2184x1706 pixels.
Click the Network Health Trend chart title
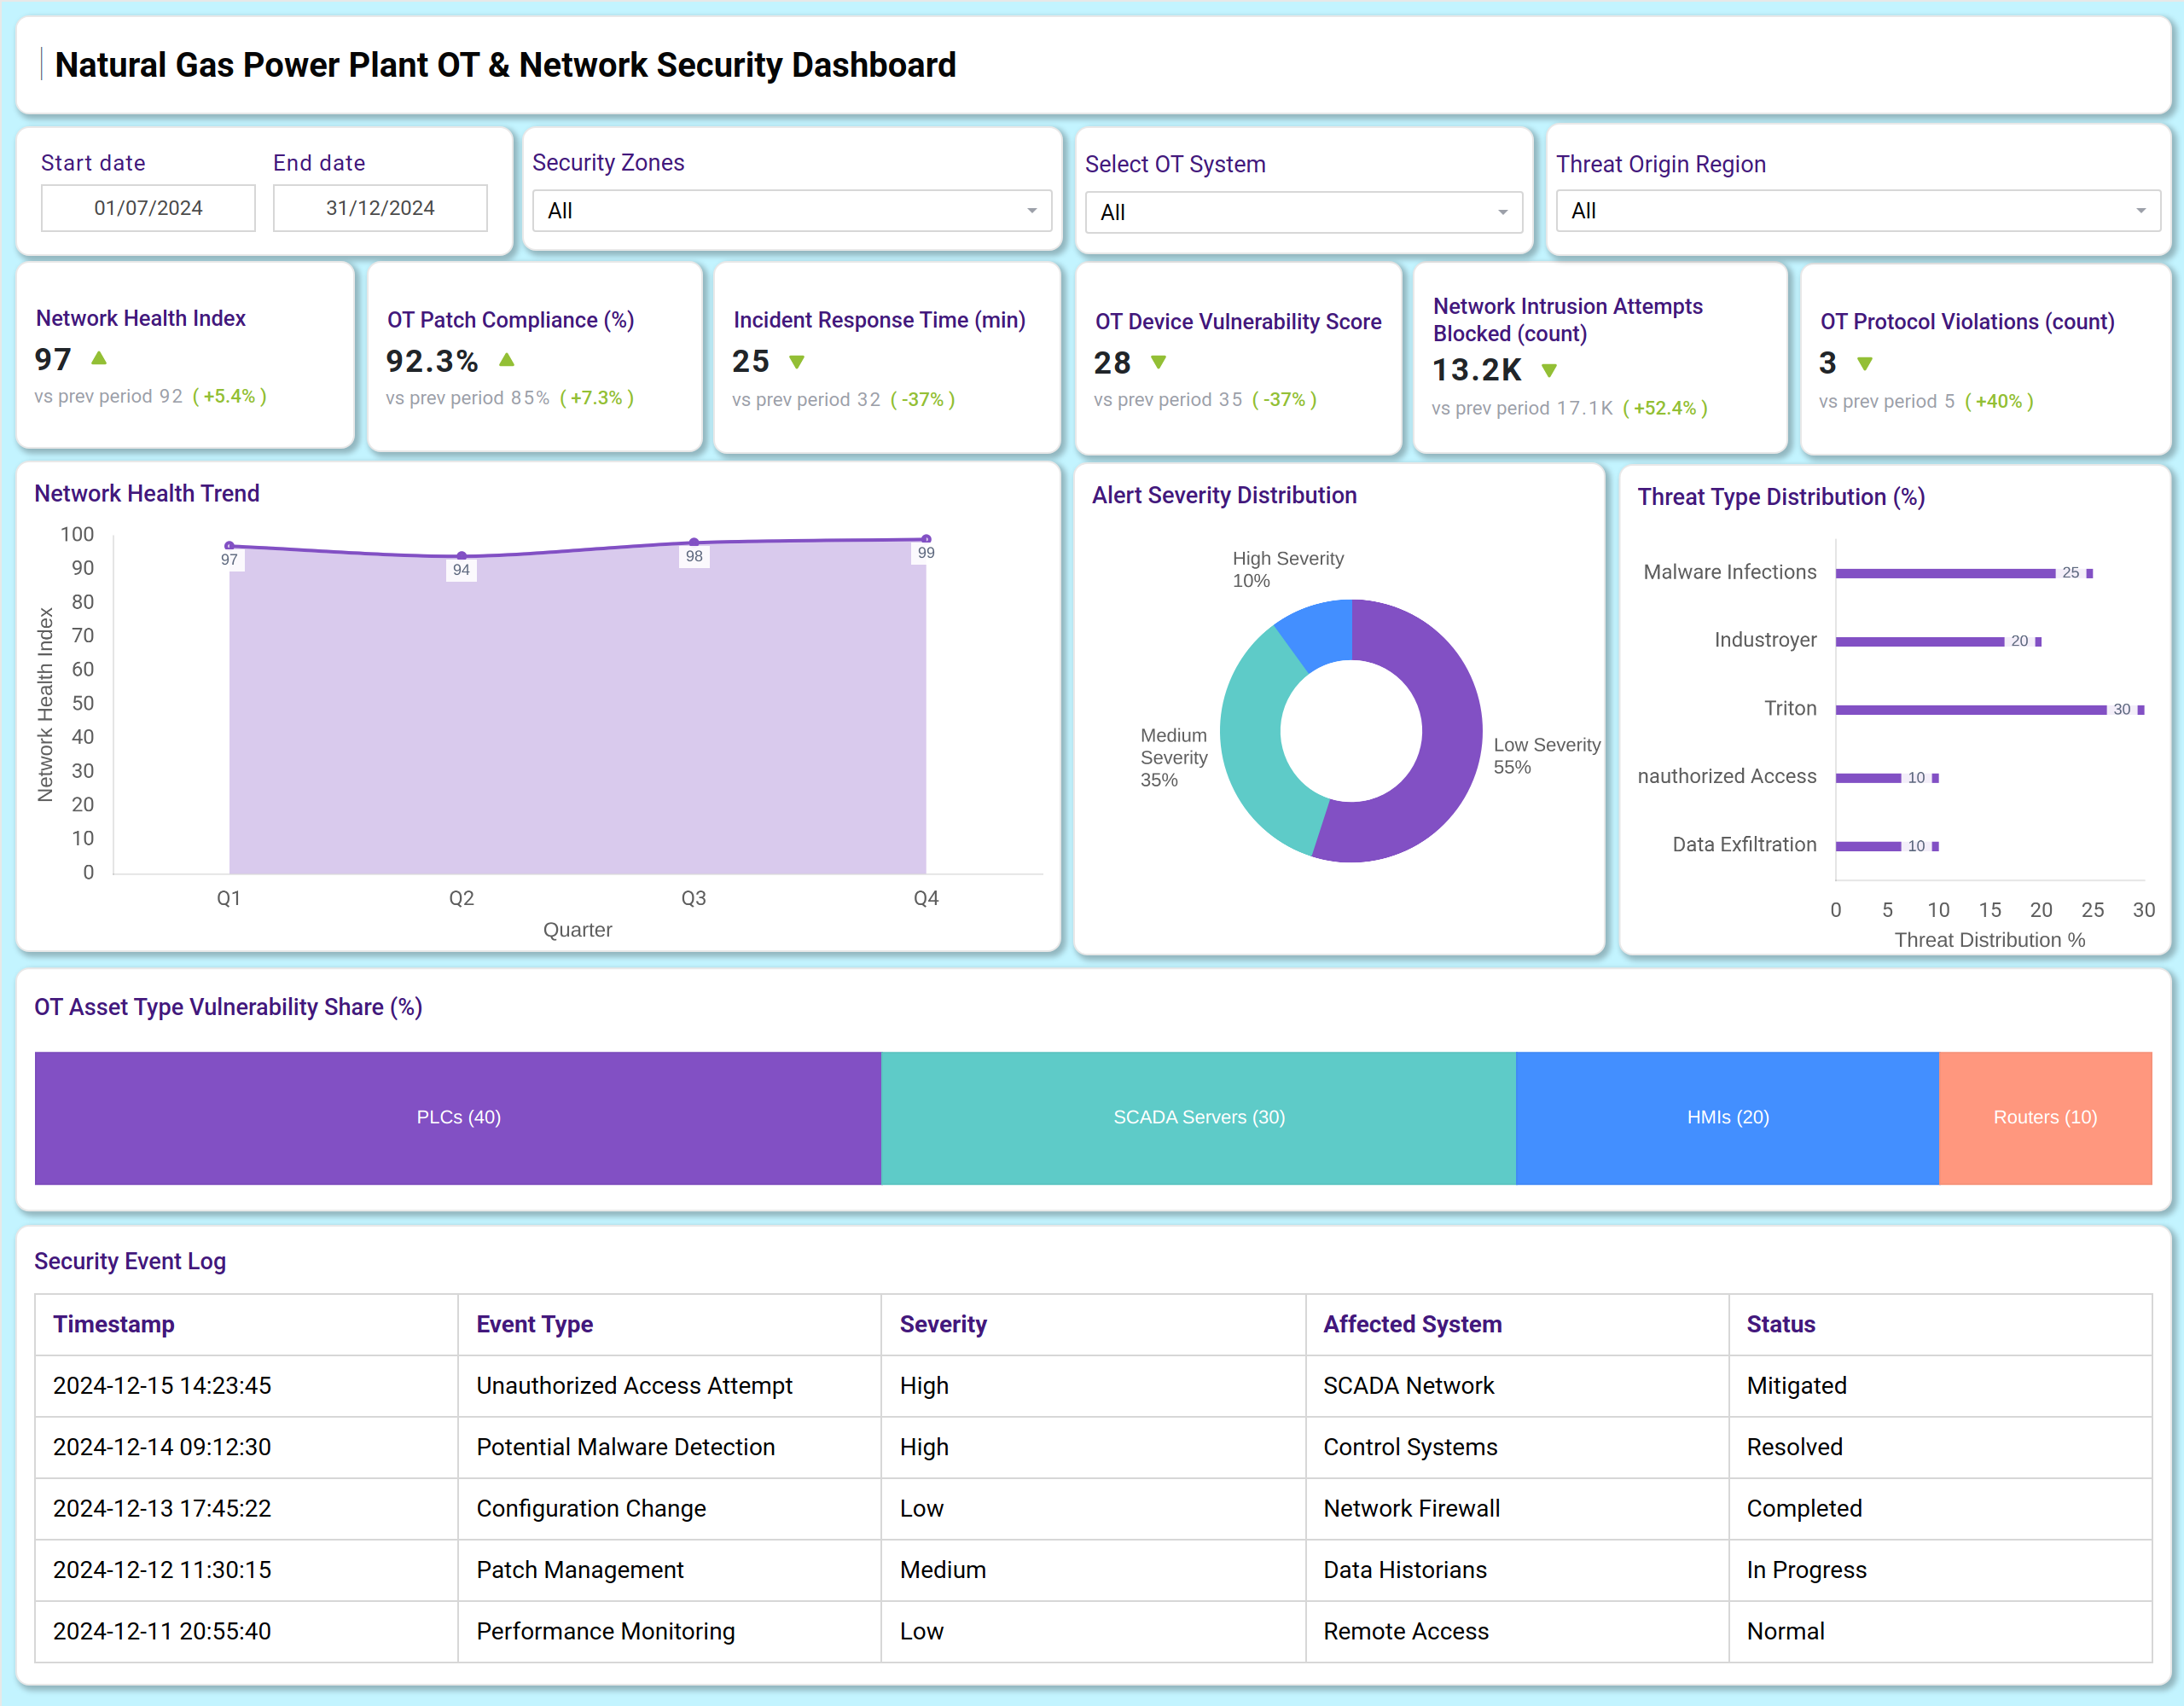tap(147, 493)
